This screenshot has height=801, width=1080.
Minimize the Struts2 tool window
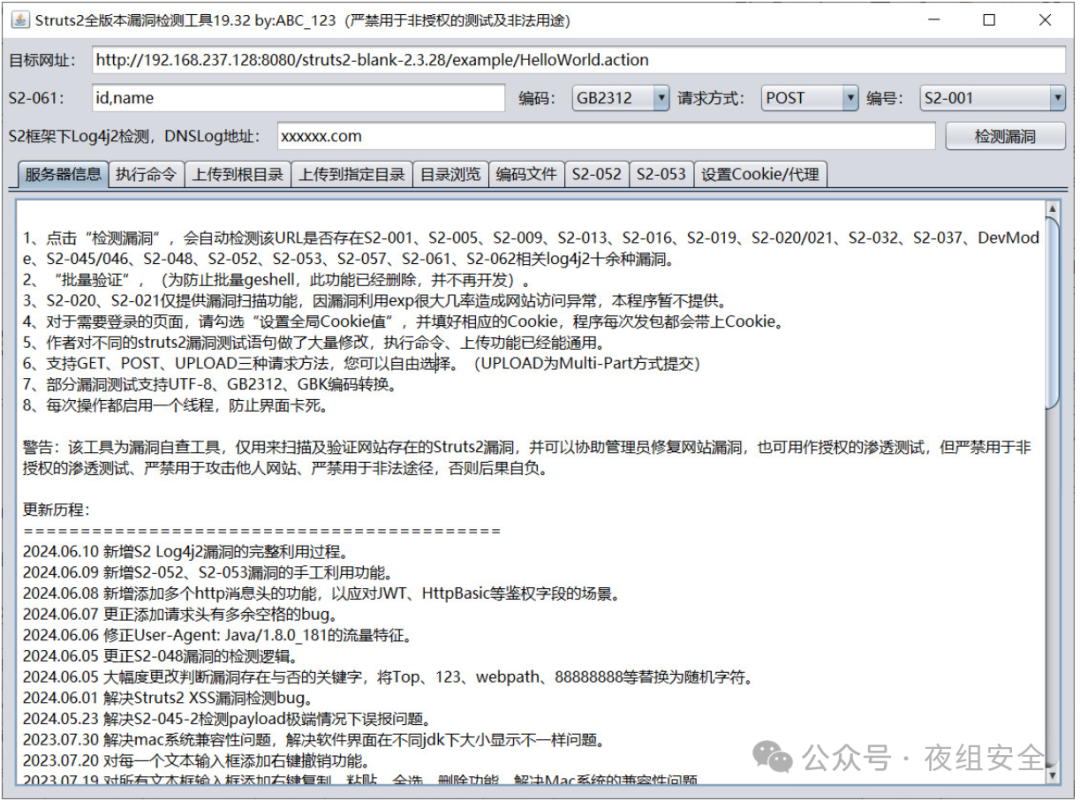(934, 20)
